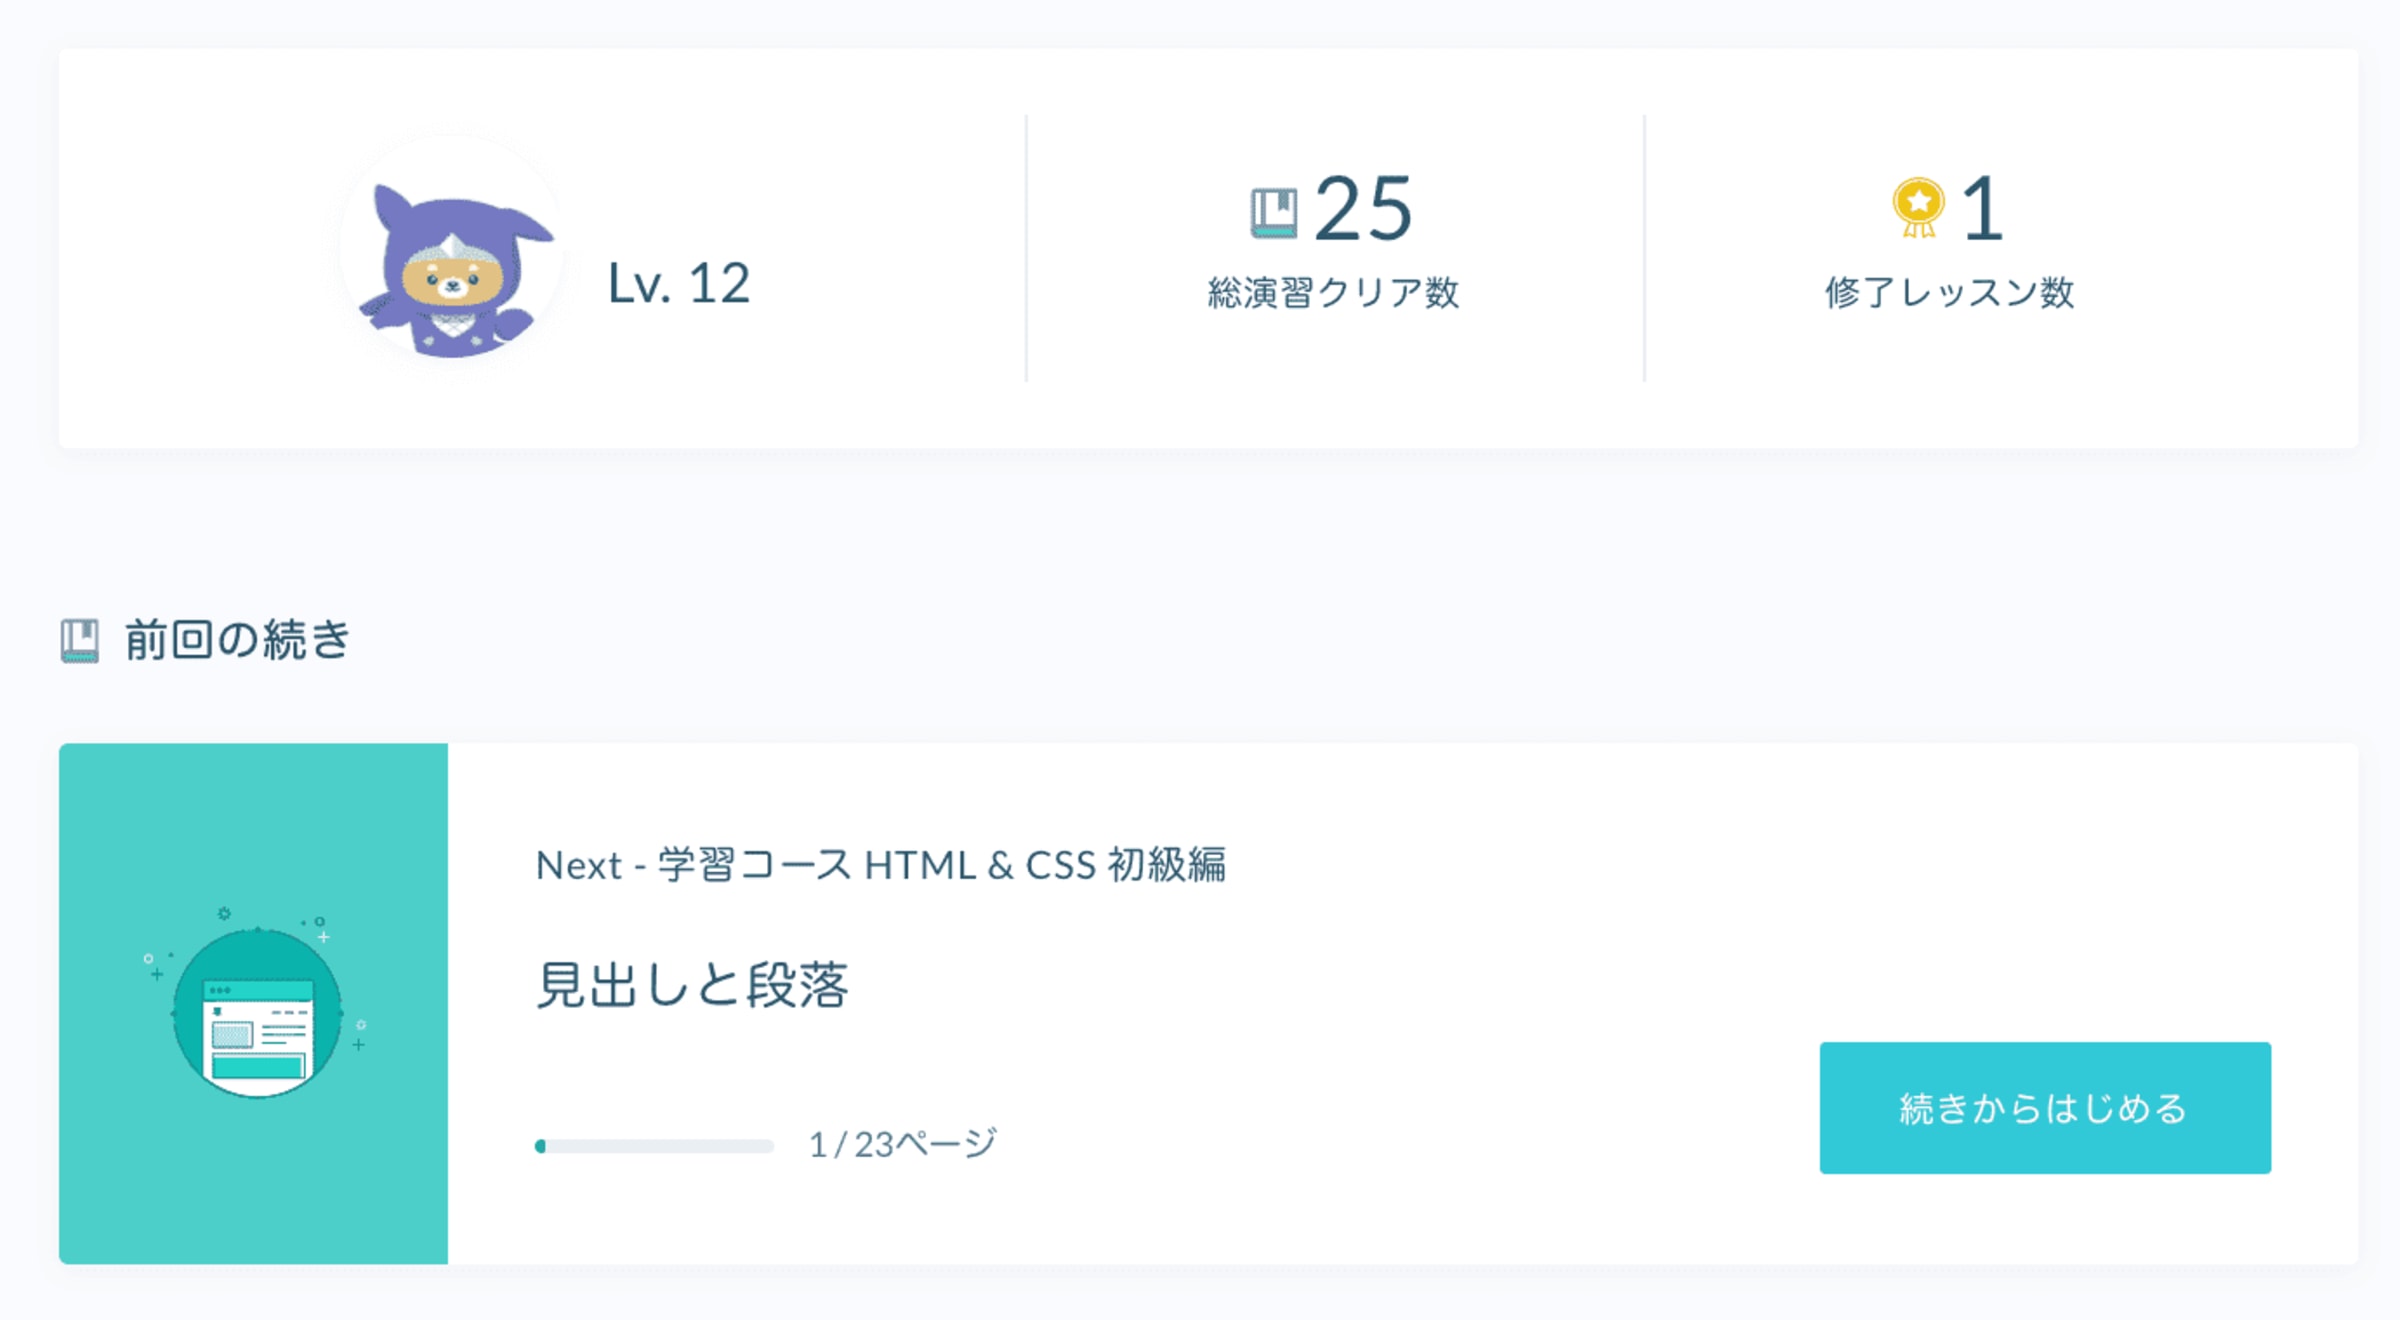Click the divider line between level and 総演習クリア数
Screen dimensions: 2400x1320
1026,248
